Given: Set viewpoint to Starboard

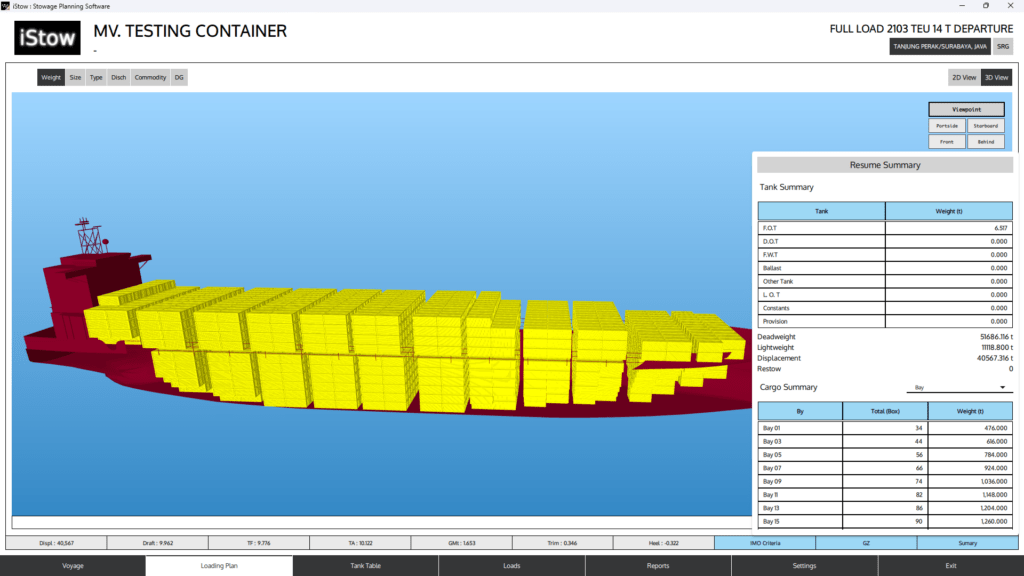Looking at the screenshot, I should click(x=985, y=126).
